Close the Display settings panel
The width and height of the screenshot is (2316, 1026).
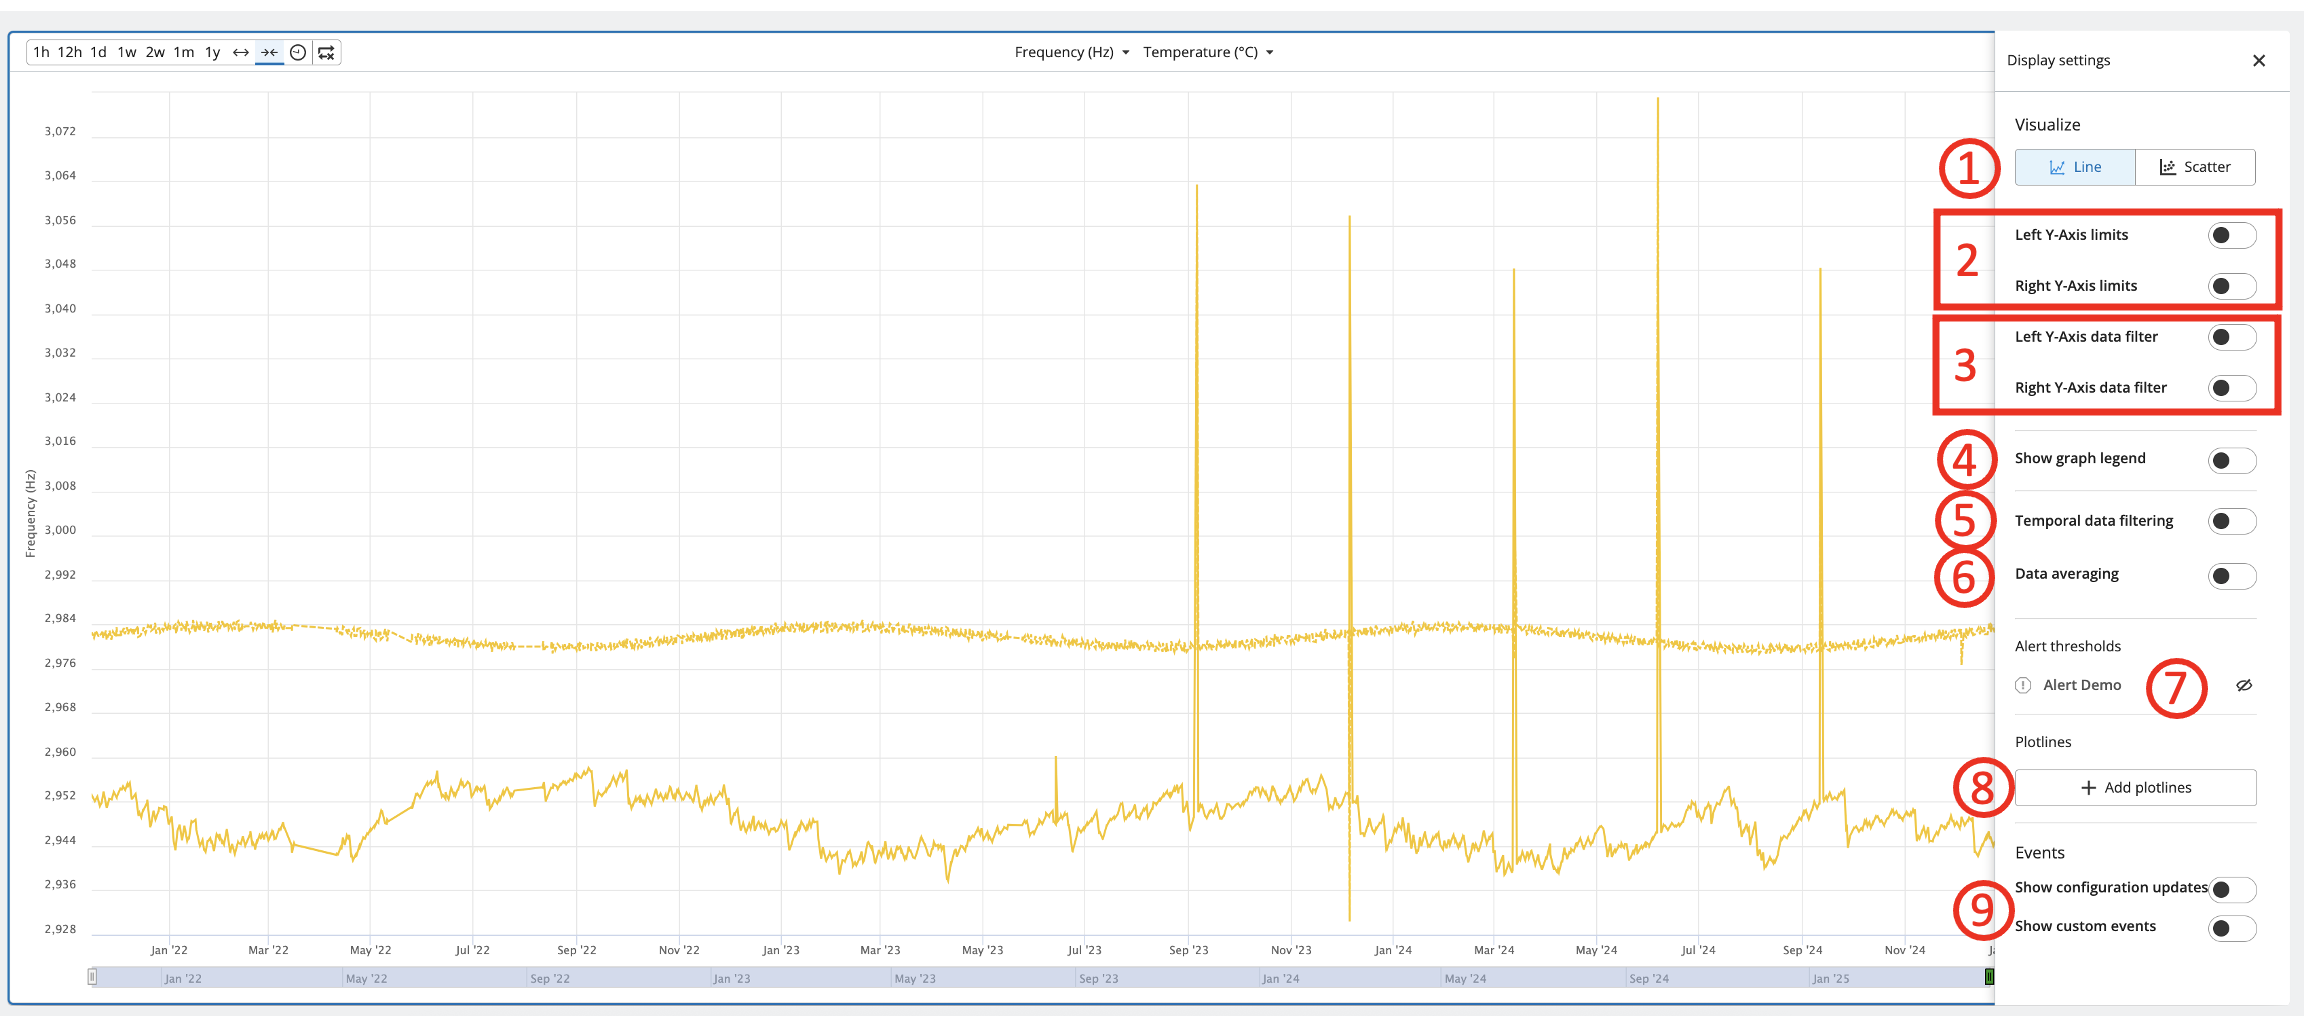click(2258, 61)
